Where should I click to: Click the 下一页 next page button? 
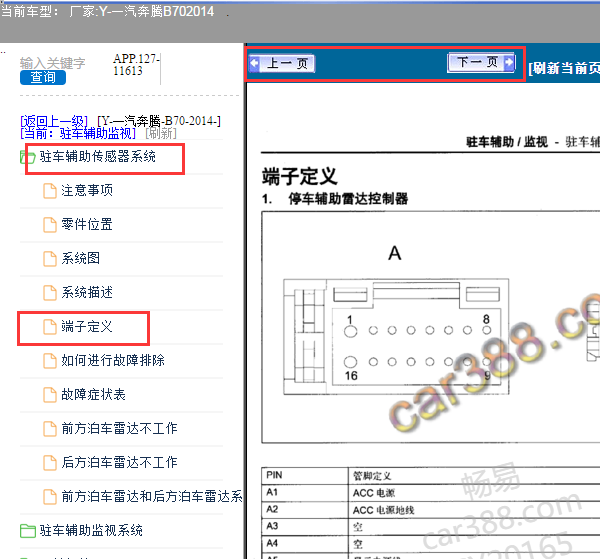pos(481,62)
